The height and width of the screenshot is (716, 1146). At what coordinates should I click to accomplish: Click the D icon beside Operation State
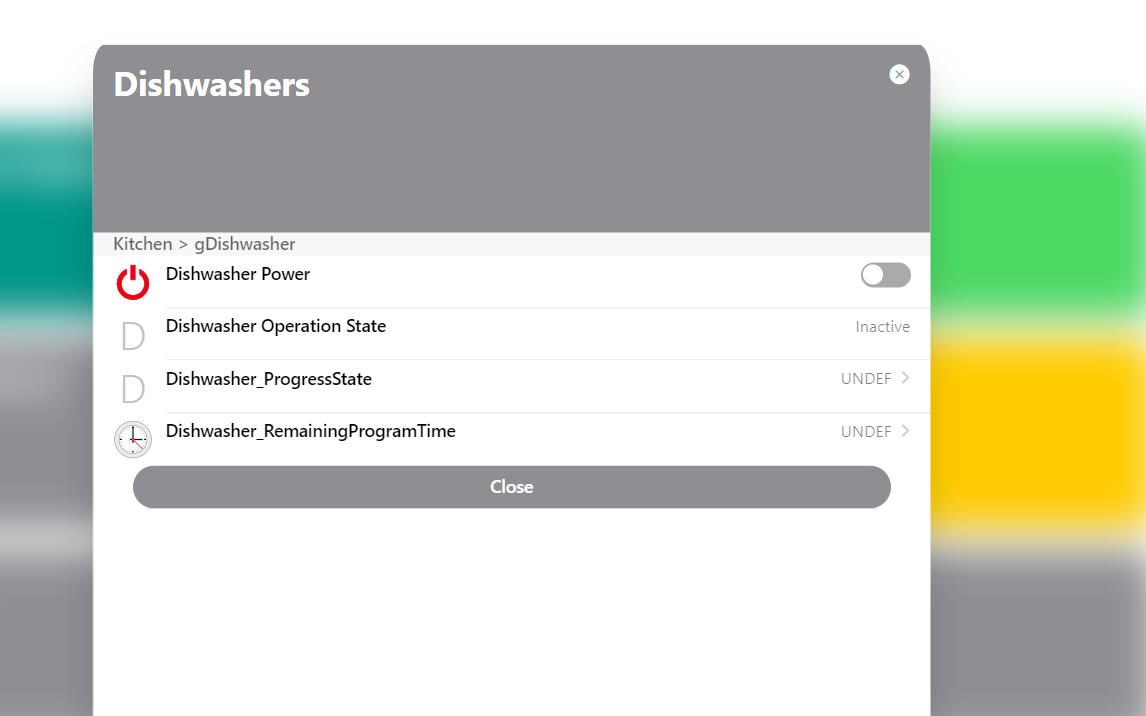tap(133, 335)
